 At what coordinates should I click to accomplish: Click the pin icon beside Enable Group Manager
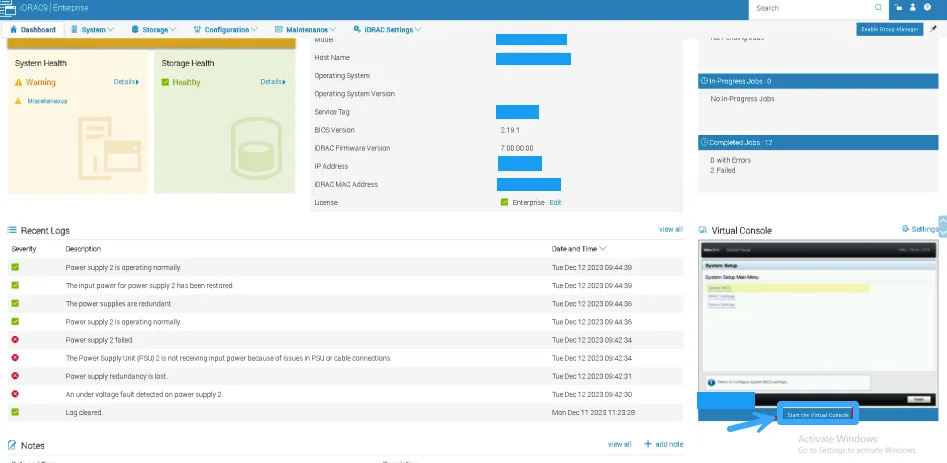tap(933, 30)
